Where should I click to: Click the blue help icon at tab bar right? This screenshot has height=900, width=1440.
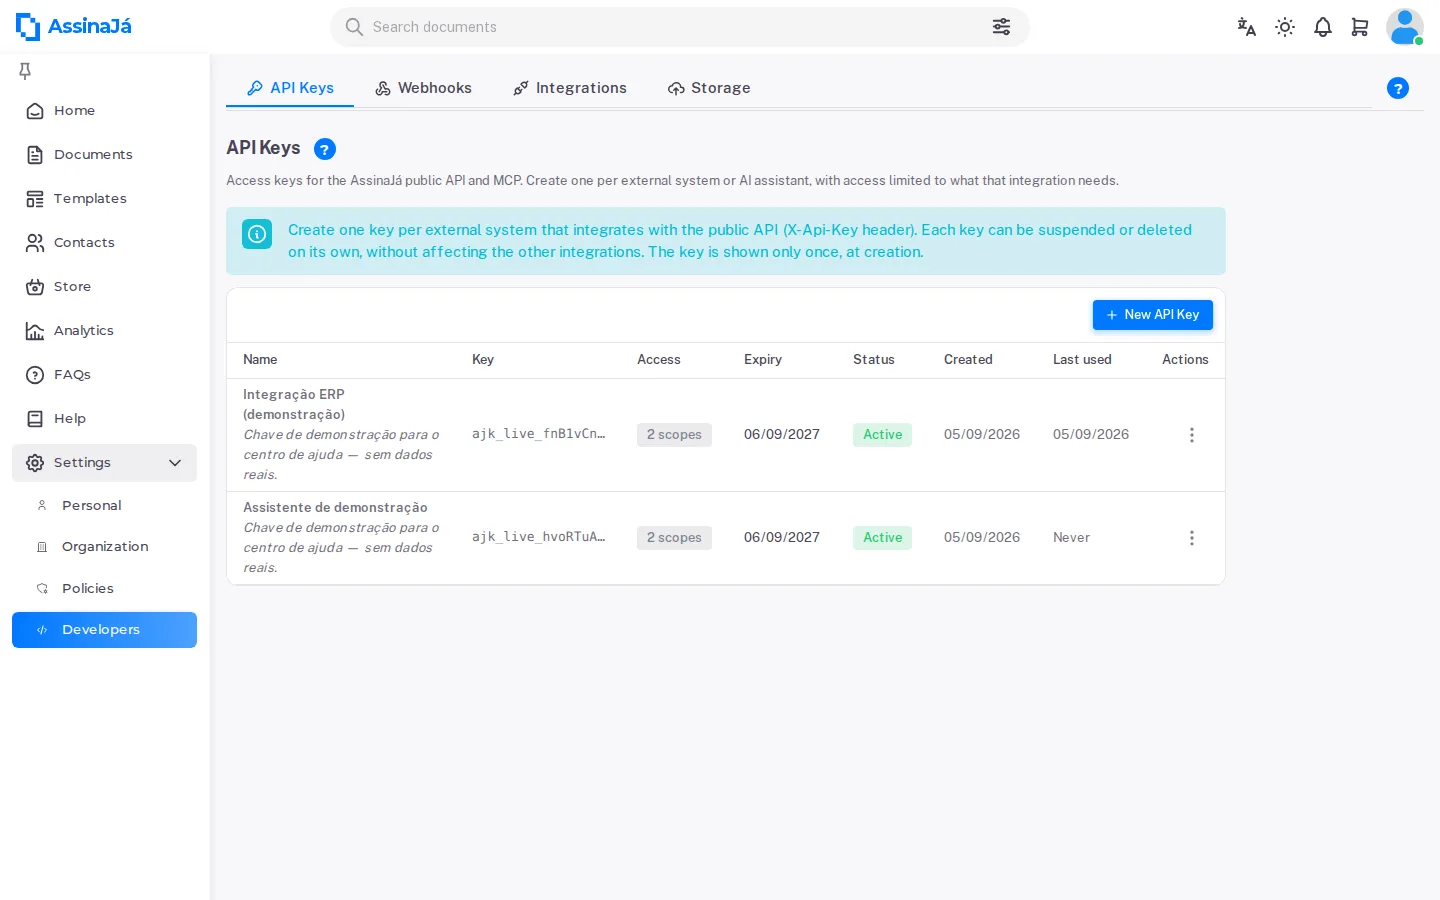pyautogui.click(x=1398, y=88)
